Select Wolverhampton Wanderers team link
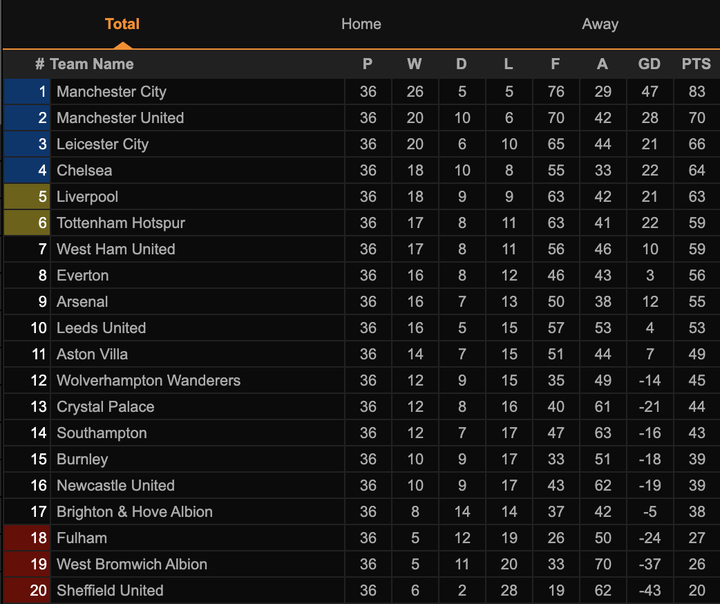Viewport: 720px width, 604px height. (x=148, y=380)
